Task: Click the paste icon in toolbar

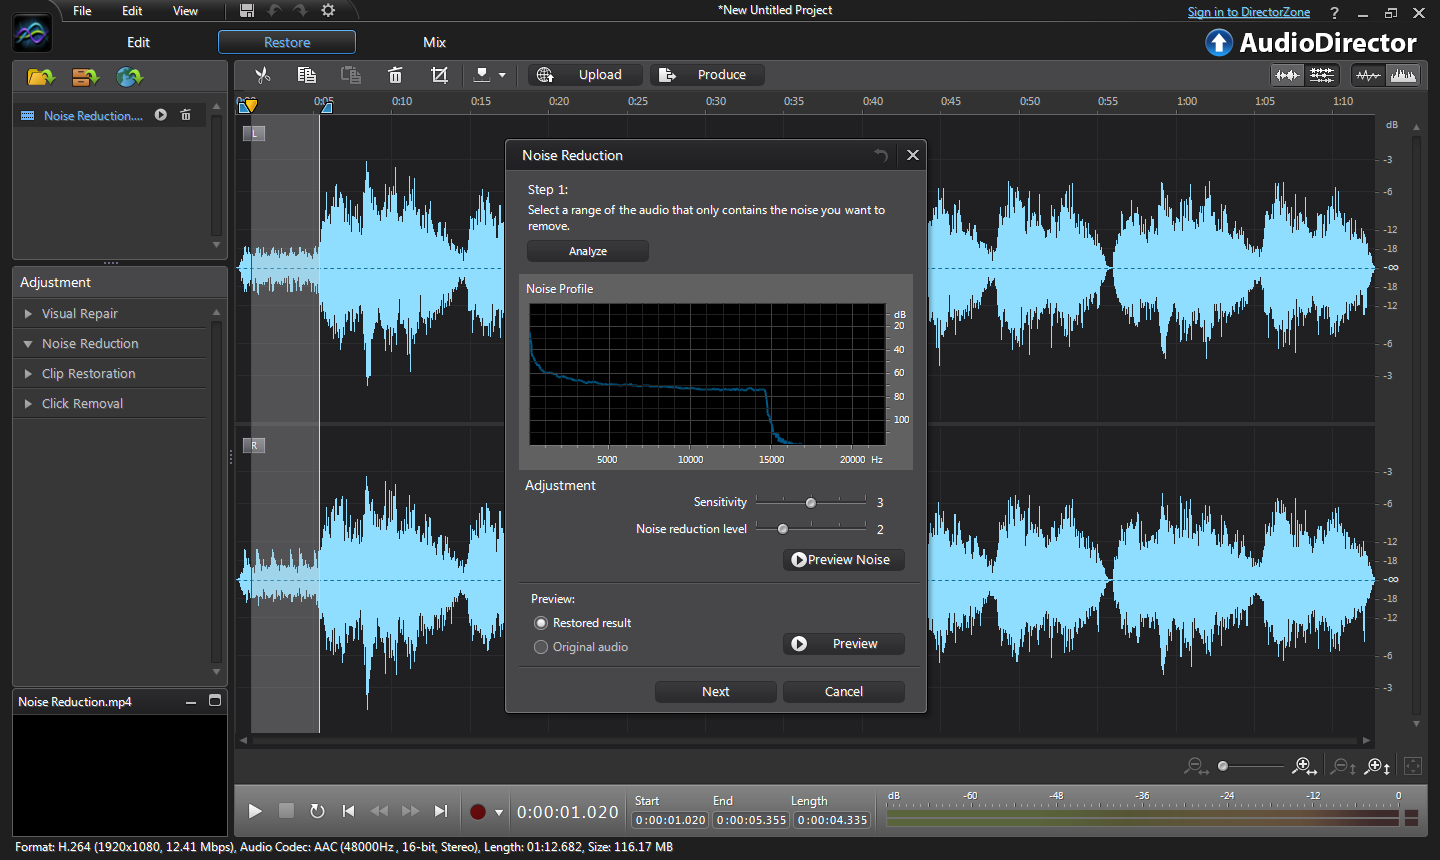Action: coord(351,75)
